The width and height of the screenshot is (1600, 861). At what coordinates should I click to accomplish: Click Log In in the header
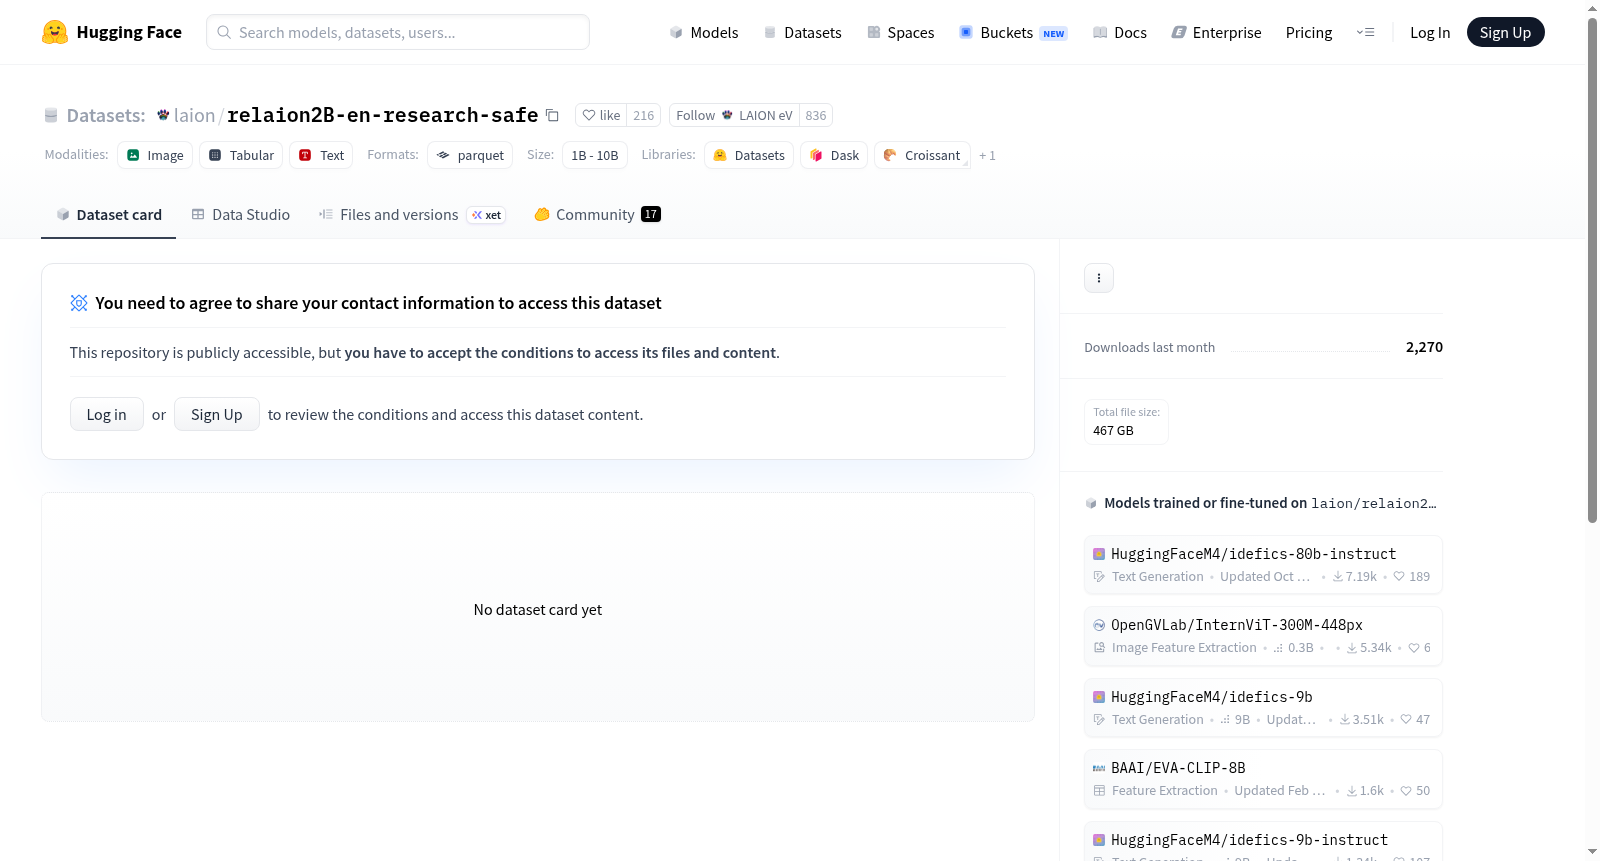(1430, 32)
